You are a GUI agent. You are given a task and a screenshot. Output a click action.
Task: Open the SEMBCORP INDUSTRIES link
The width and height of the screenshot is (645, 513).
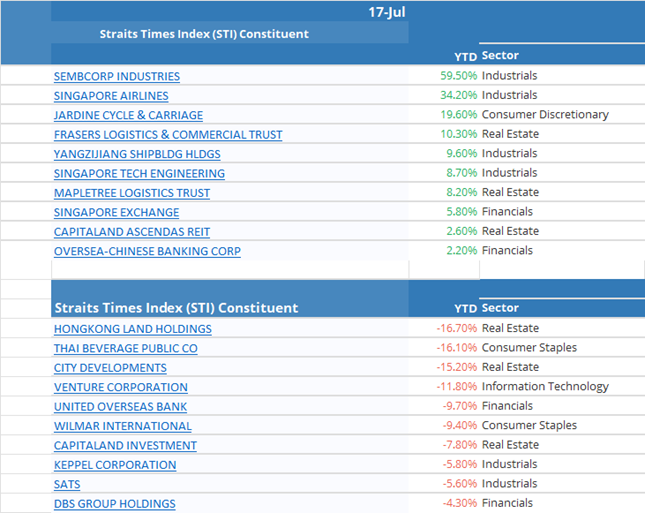[117, 77]
